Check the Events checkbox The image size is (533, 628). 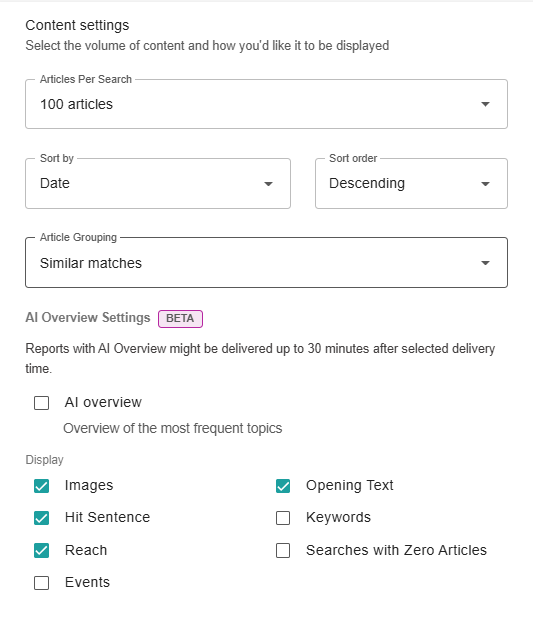pyautogui.click(x=42, y=583)
